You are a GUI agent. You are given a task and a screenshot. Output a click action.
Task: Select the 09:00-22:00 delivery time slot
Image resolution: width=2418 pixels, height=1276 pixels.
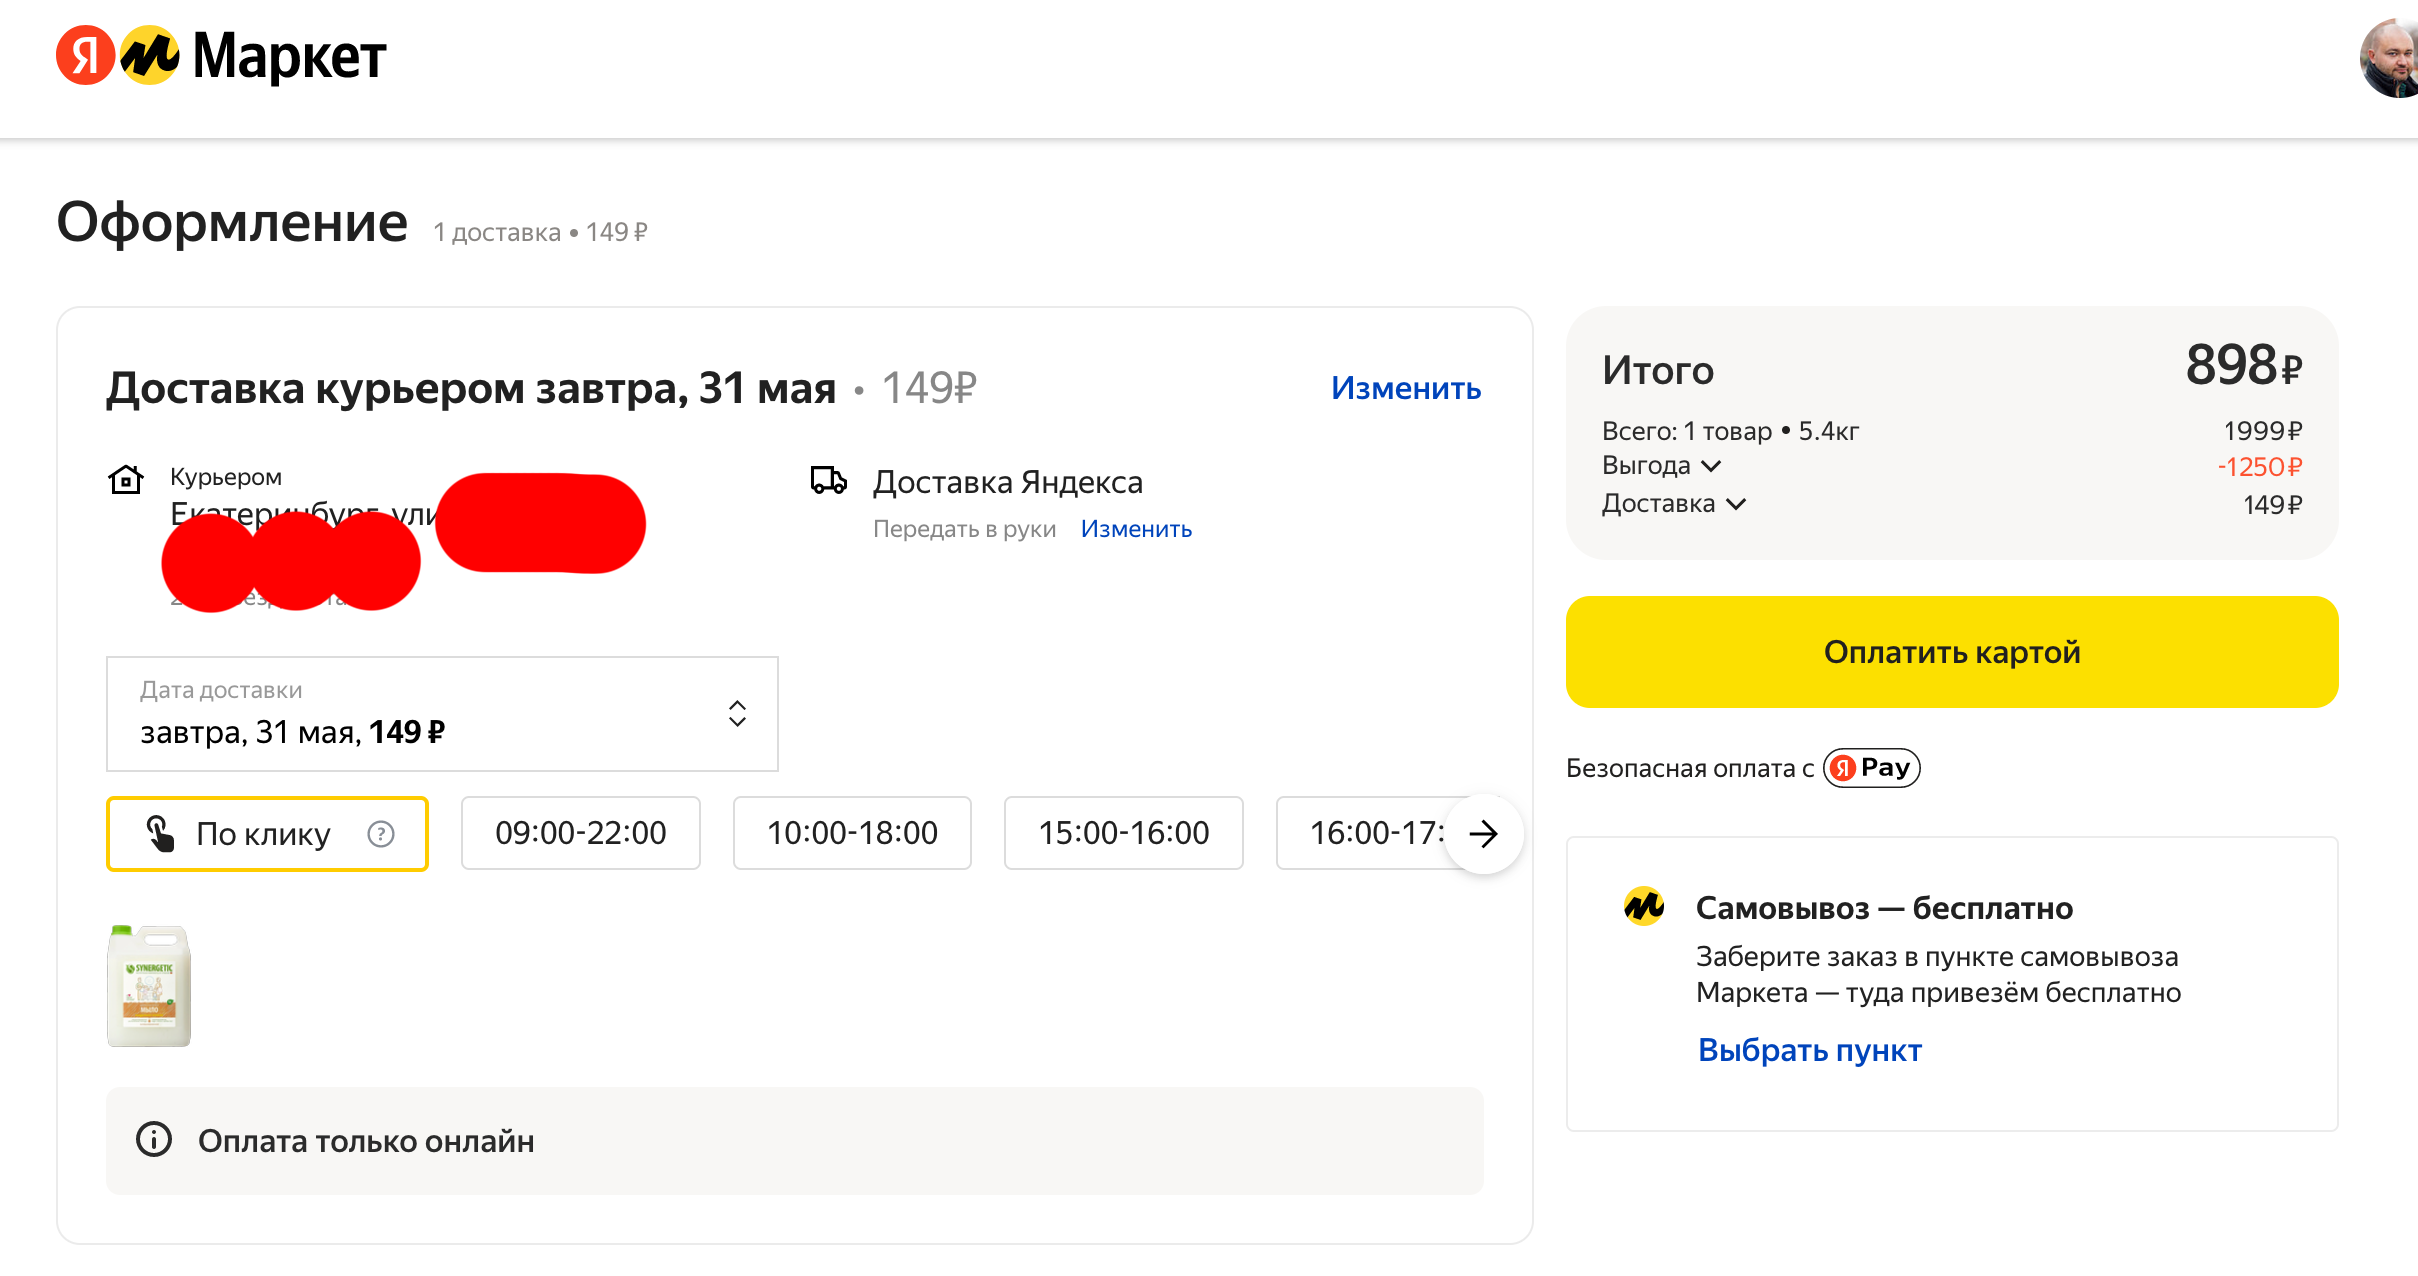coord(580,833)
